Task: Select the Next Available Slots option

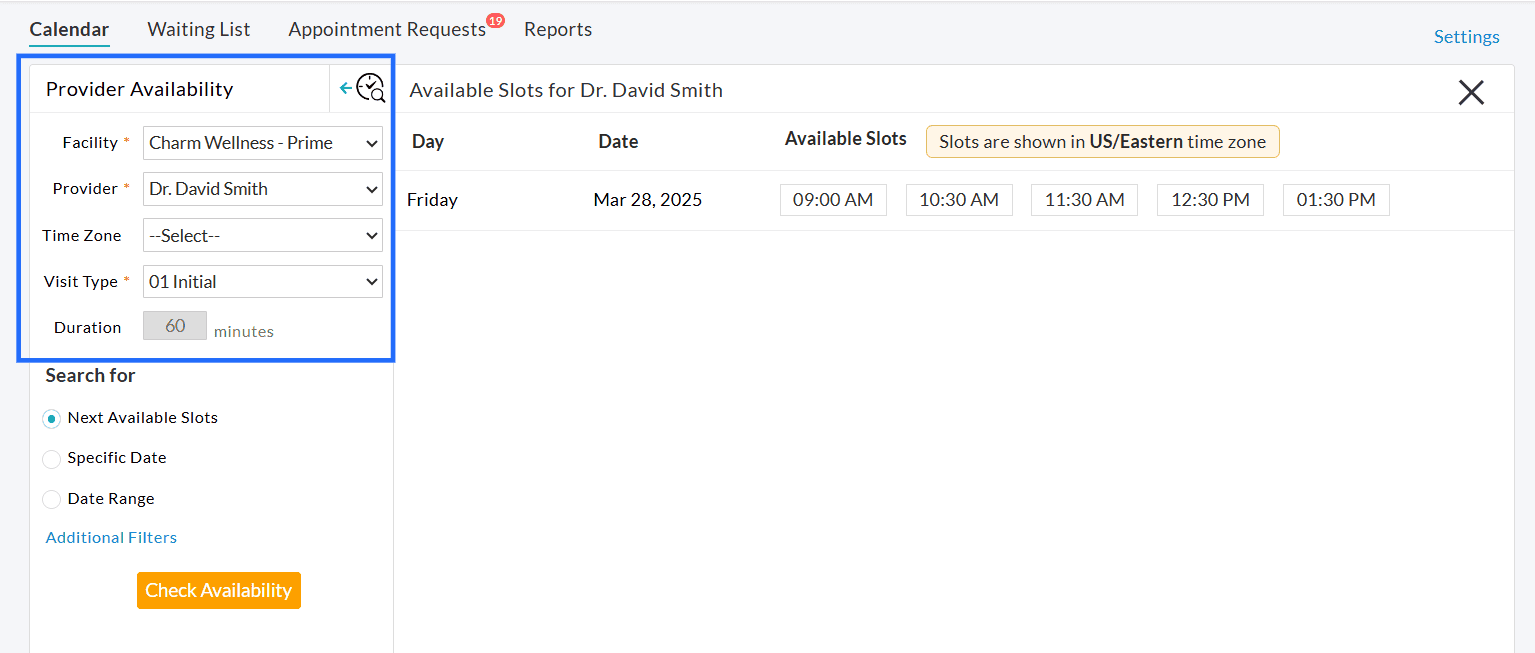Action: click(x=51, y=418)
